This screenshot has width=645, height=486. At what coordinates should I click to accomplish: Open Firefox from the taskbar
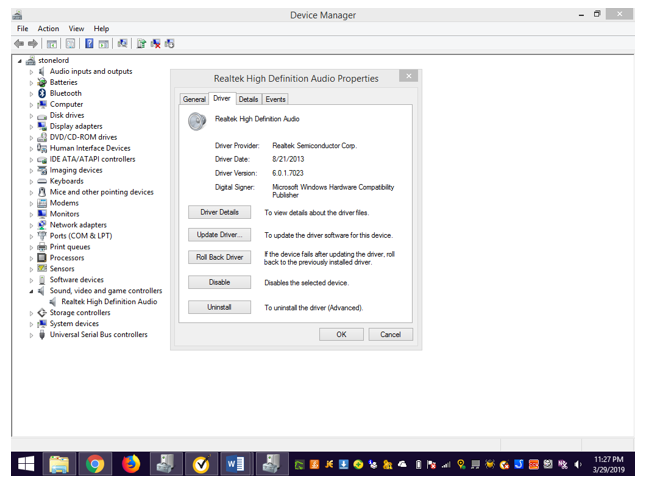coord(131,464)
